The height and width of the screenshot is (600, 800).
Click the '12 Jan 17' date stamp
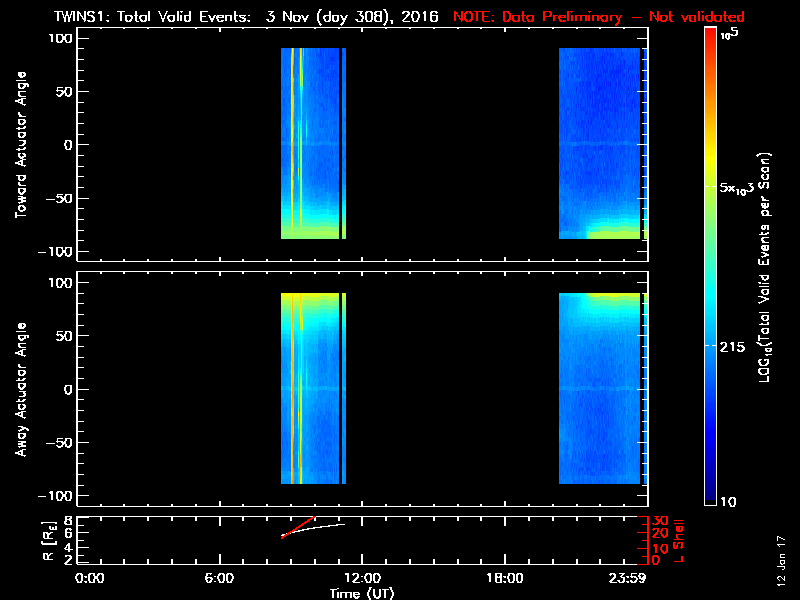(x=780, y=565)
